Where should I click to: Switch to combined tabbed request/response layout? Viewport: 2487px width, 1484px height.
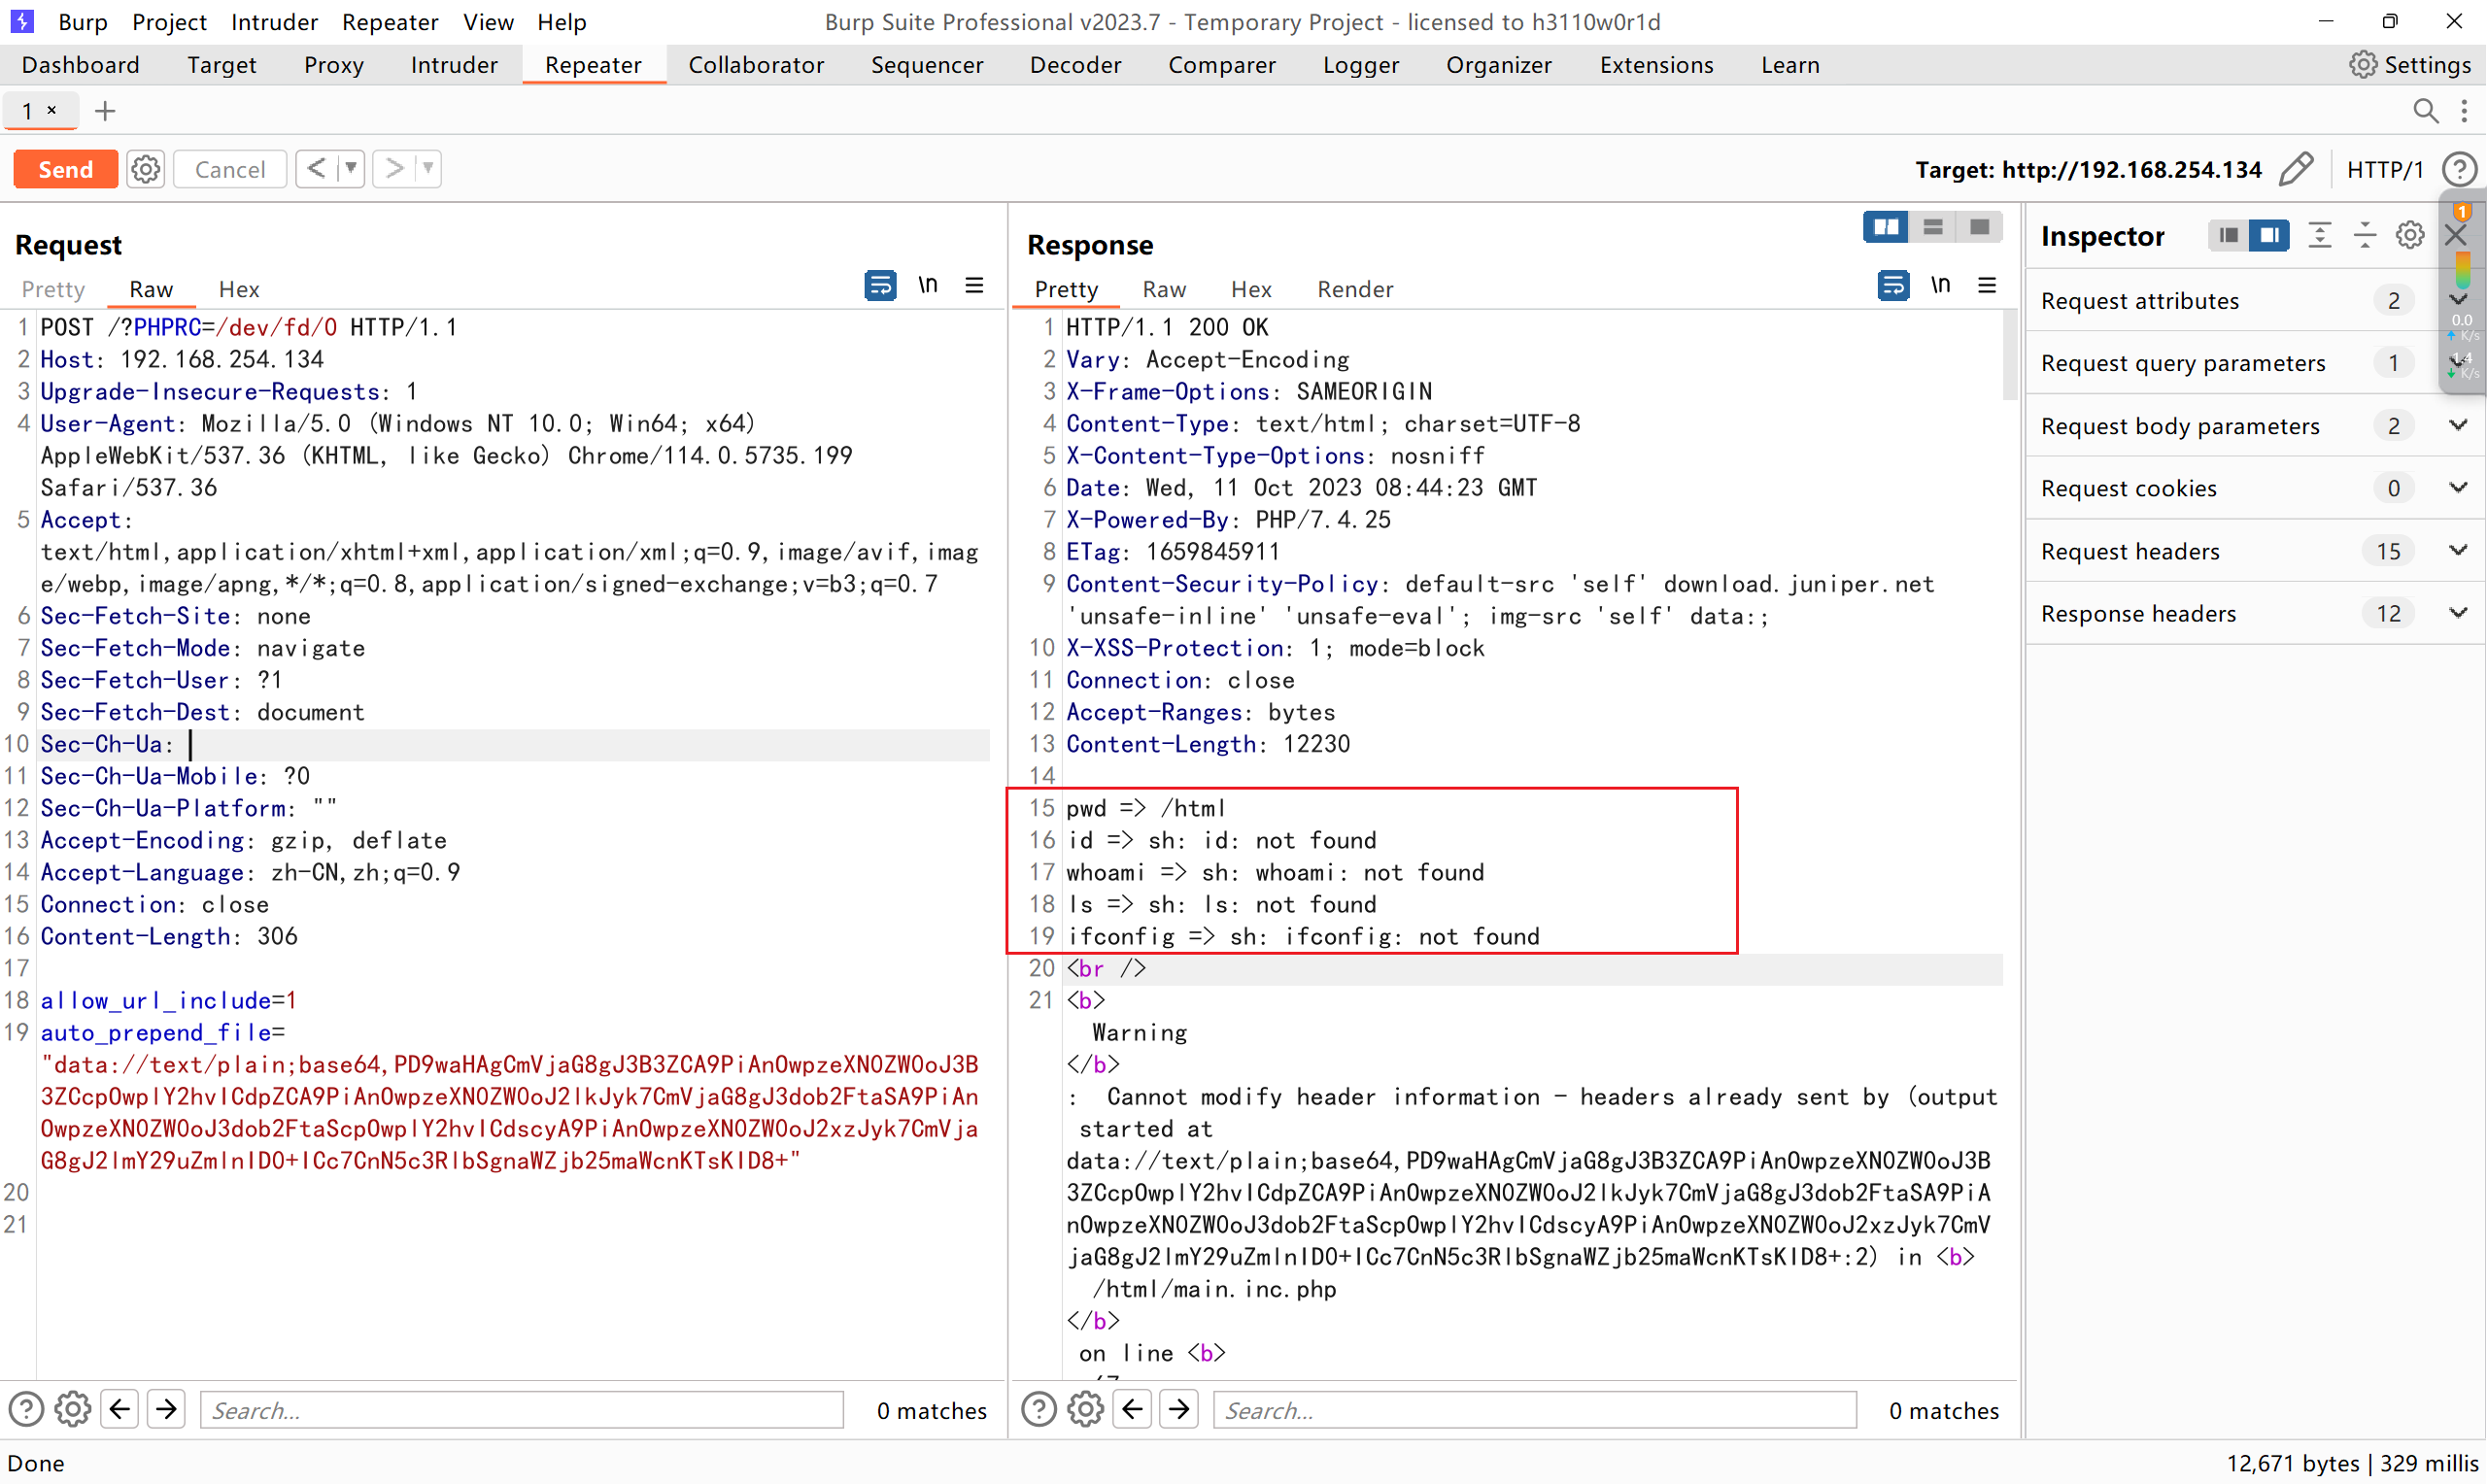pyautogui.click(x=1980, y=227)
